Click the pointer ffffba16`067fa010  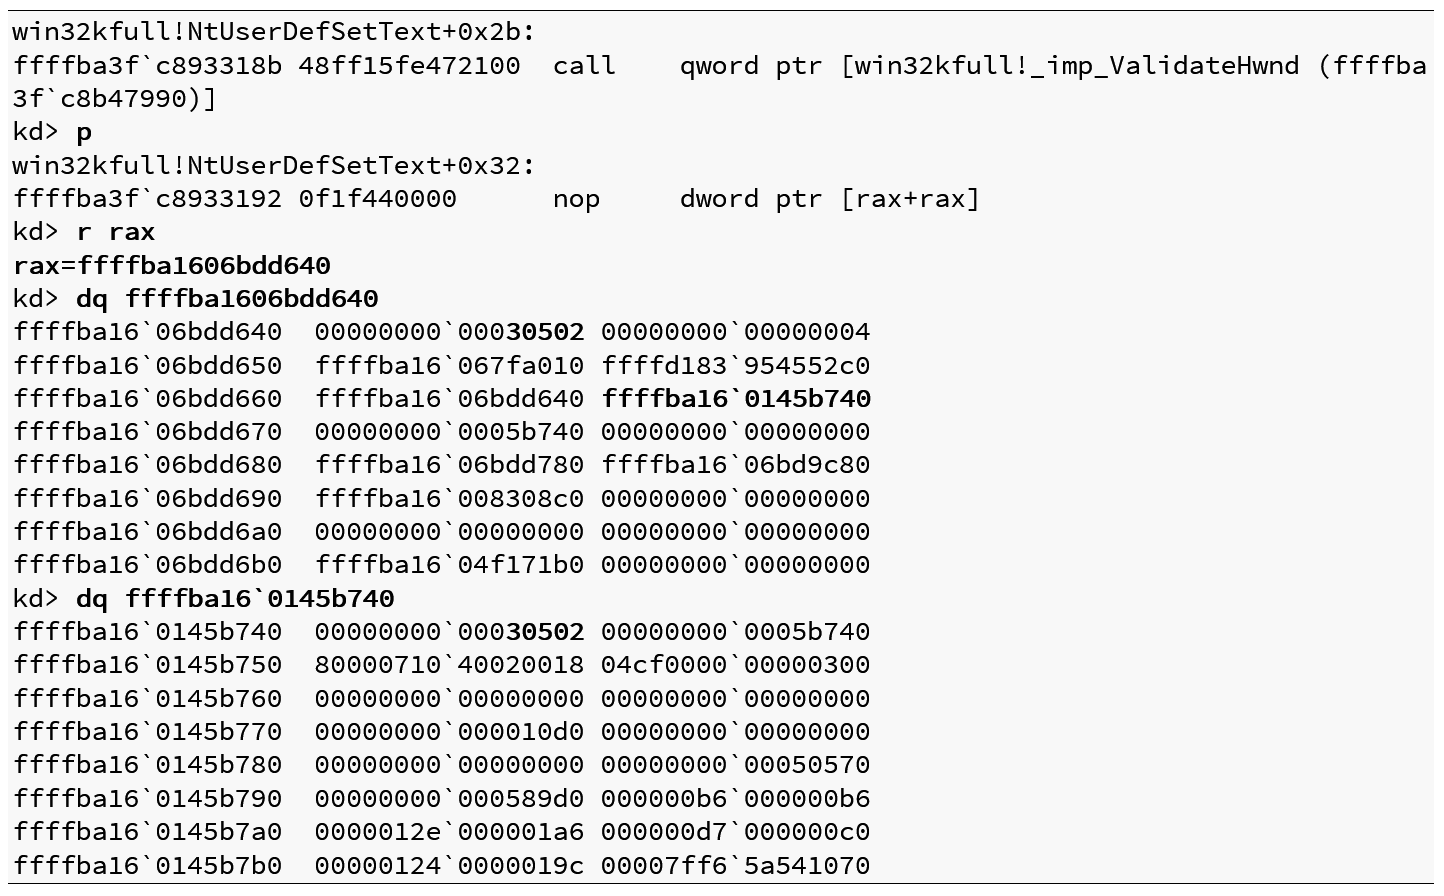coord(449,365)
